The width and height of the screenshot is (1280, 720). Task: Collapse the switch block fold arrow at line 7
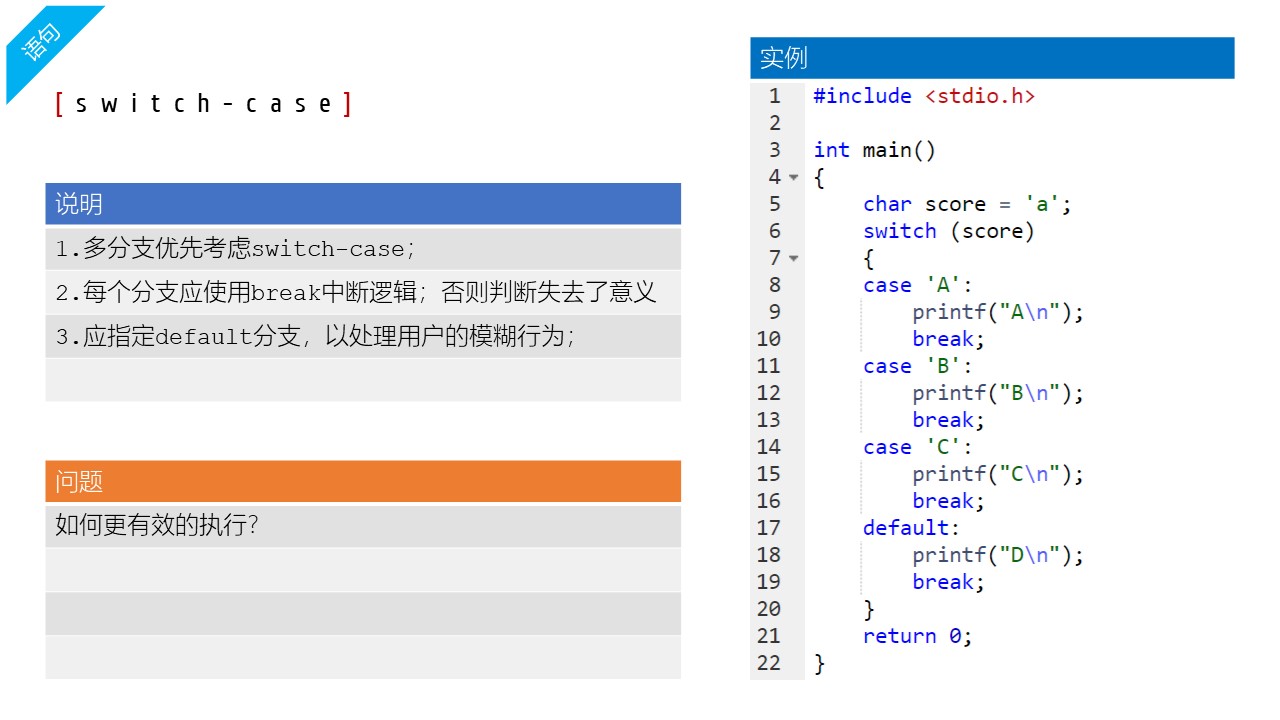pyautogui.click(x=794, y=259)
